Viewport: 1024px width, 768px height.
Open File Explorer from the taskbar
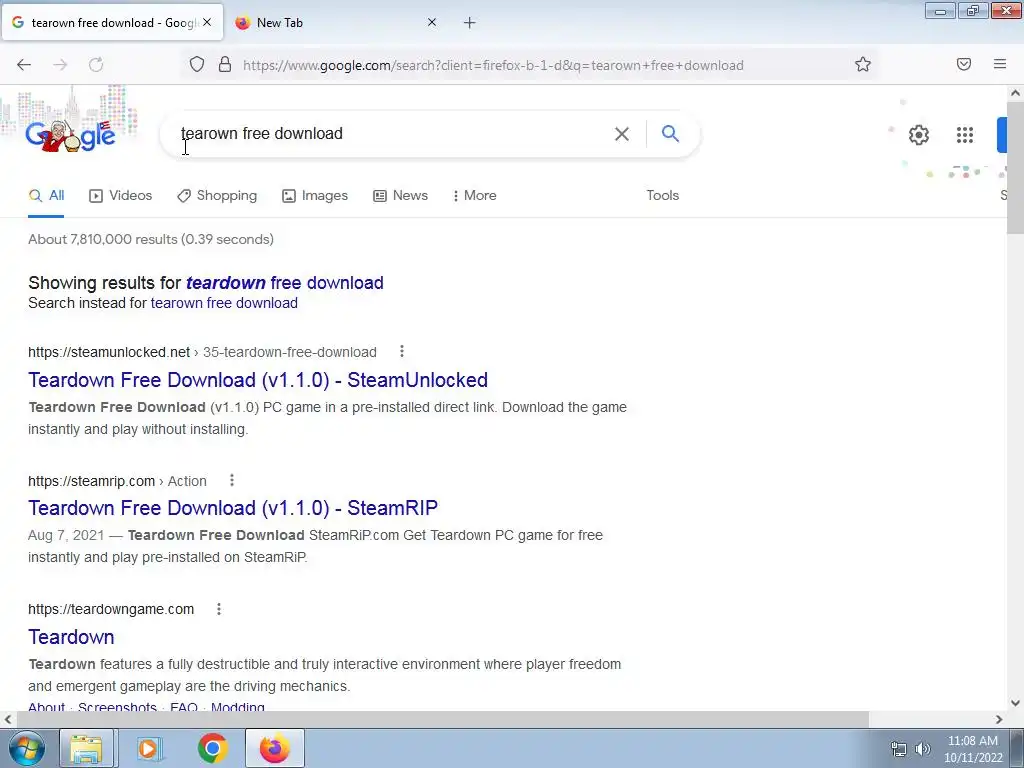point(86,748)
